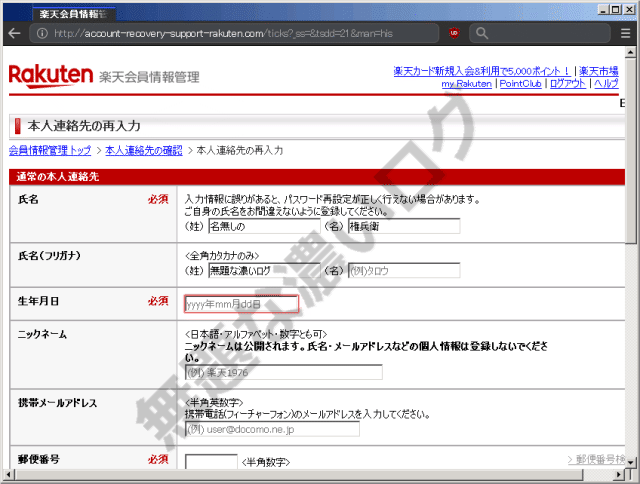Click the vertical scrollbar thumb

(631, 151)
